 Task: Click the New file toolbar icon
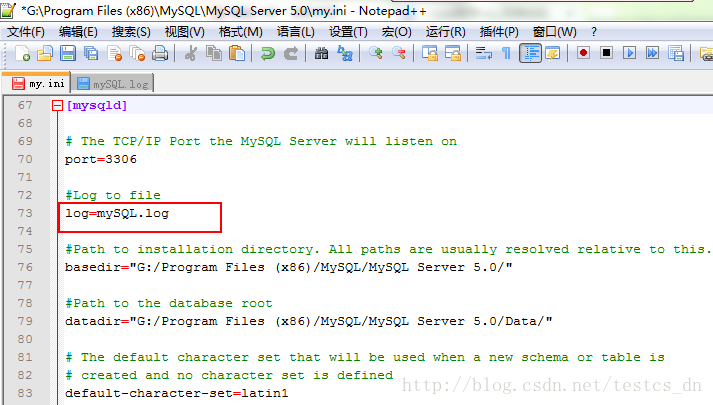[22, 53]
